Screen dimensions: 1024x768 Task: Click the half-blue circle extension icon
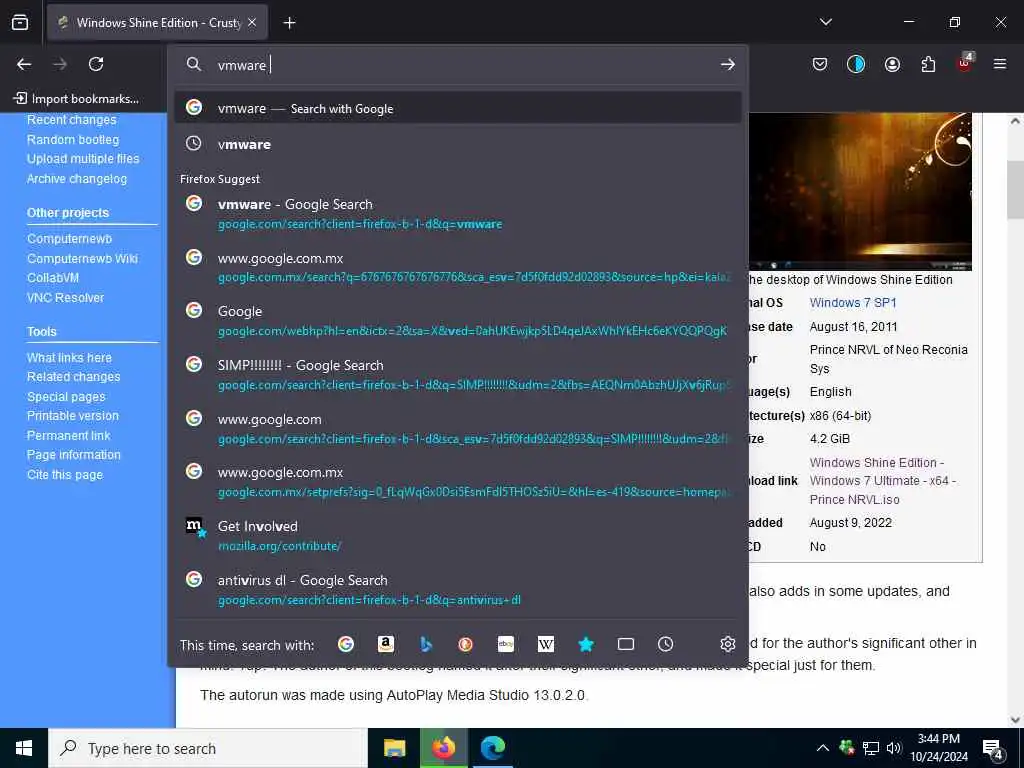click(x=856, y=64)
